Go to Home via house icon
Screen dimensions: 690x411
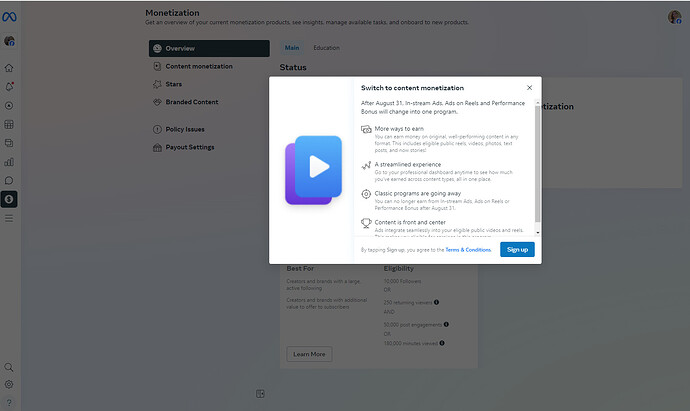[x=9, y=68]
